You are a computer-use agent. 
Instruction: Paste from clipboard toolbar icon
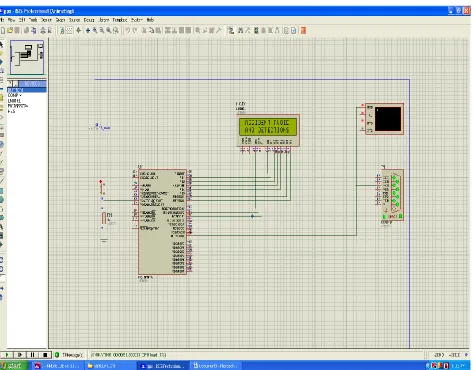(x=158, y=31)
